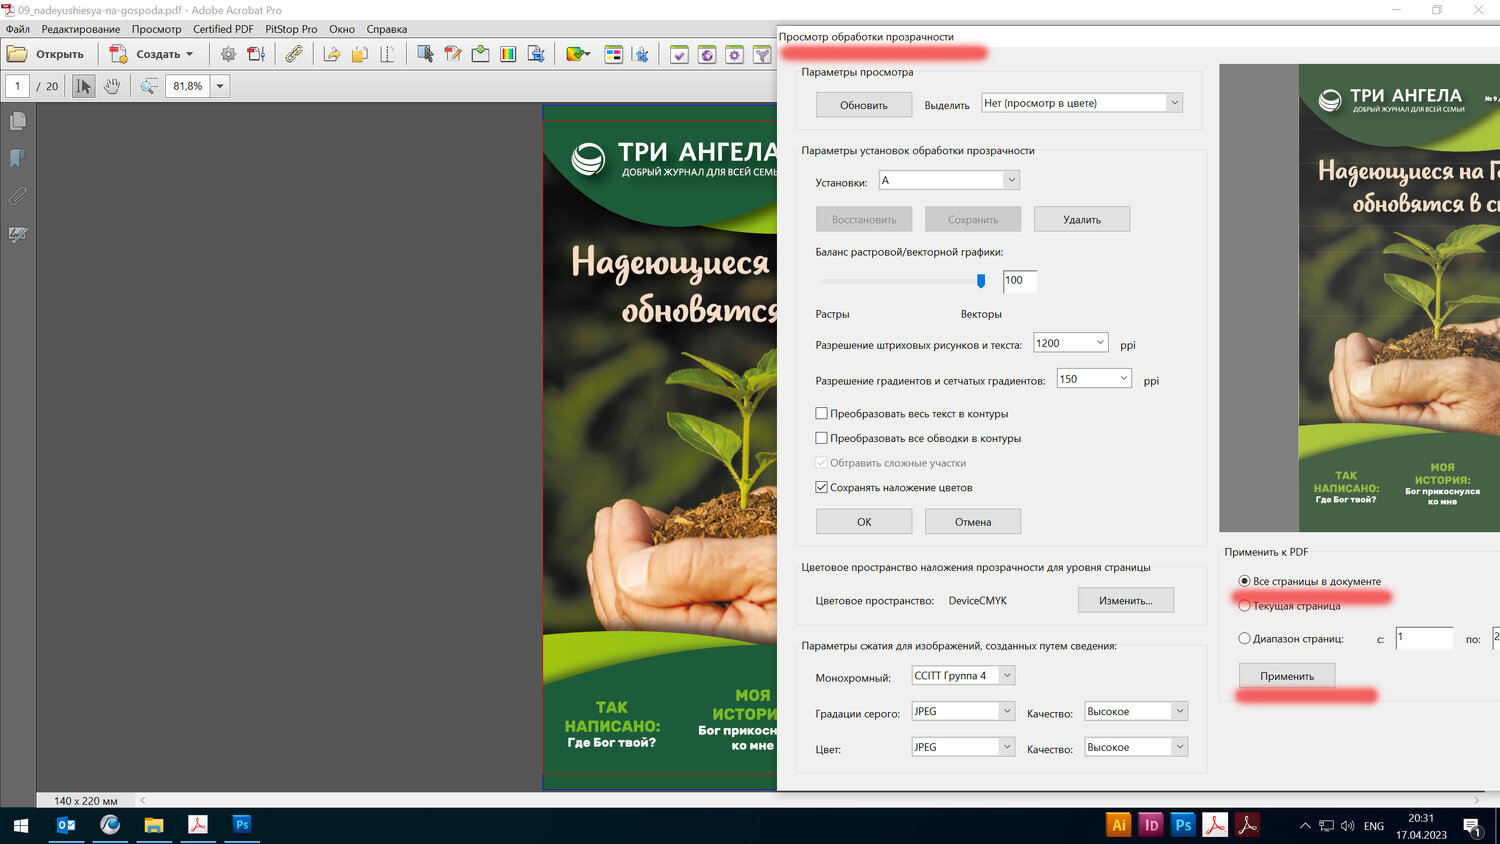Open gradient and mesh resolution dropdown
Image resolution: width=1500 pixels, height=844 pixels.
(1094, 379)
